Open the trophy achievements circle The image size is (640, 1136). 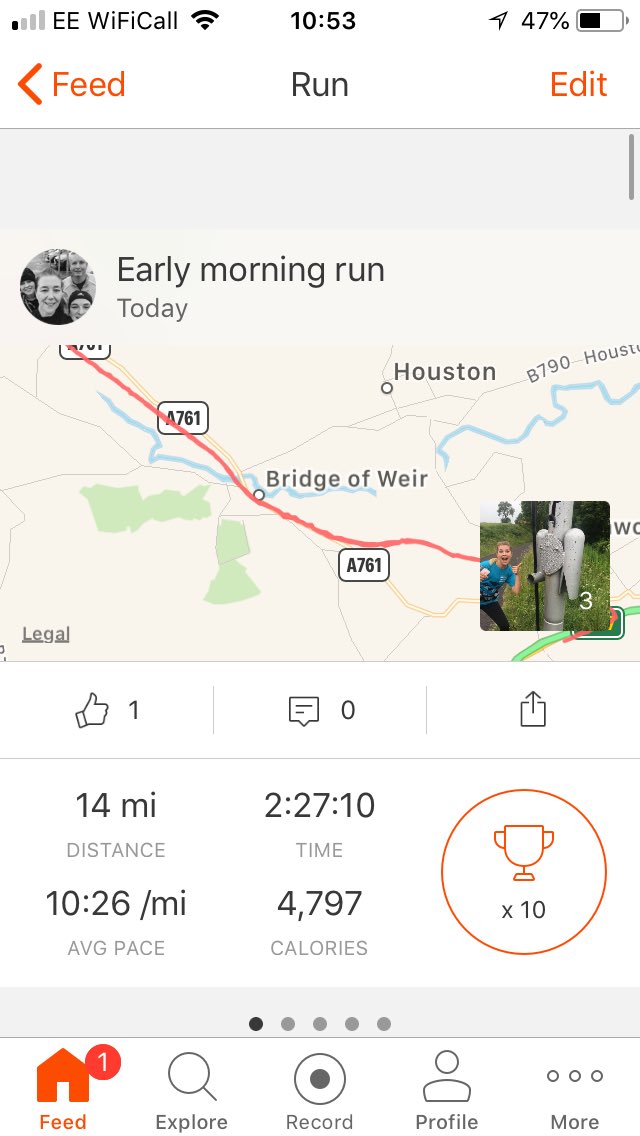(524, 872)
